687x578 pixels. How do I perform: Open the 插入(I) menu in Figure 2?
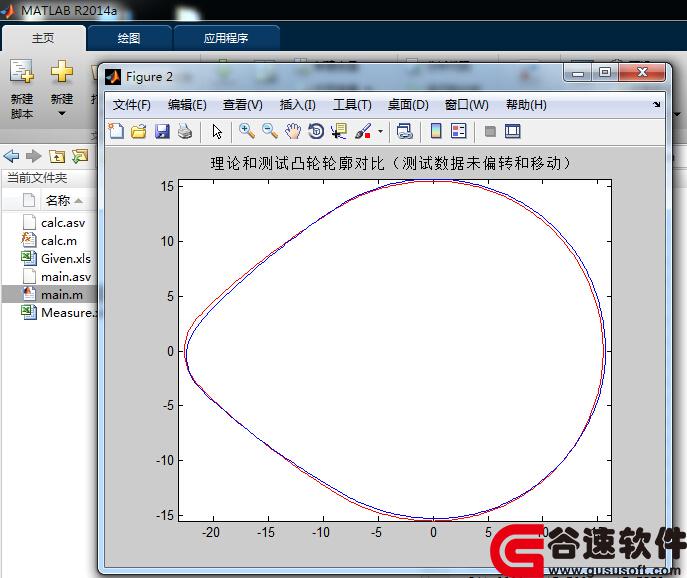[x=297, y=105]
